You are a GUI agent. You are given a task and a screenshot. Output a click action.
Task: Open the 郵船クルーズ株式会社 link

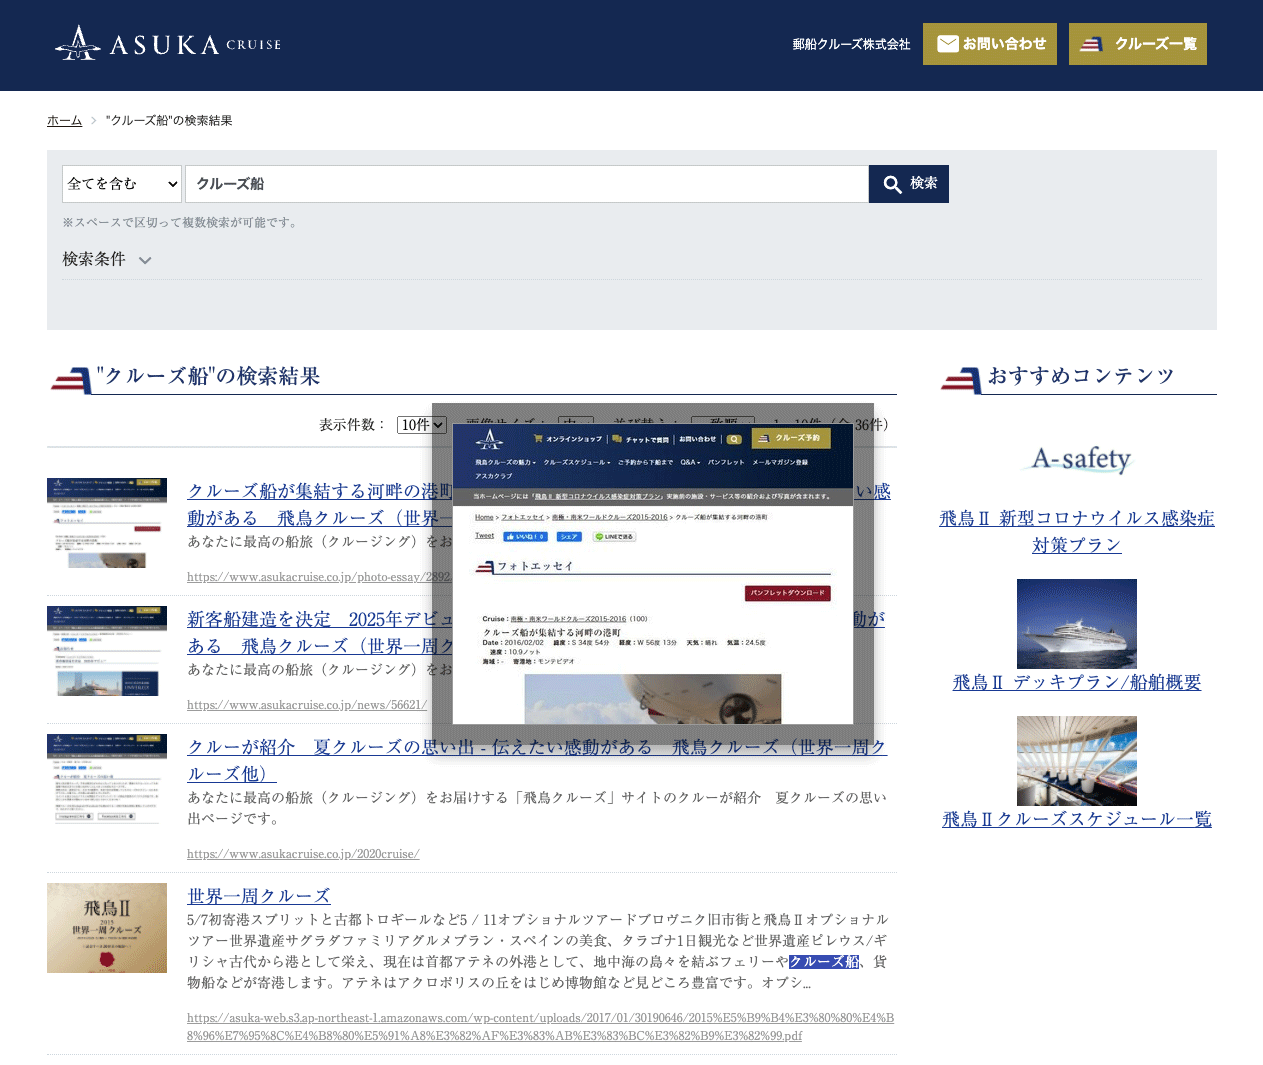pyautogui.click(x=851, y=45)
